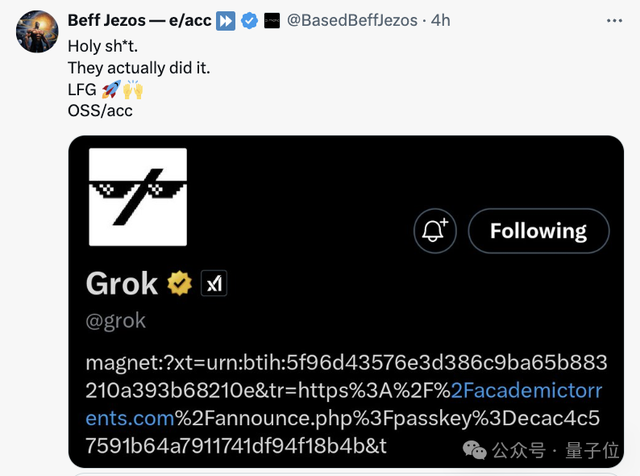This screenshot has height=476, width=640.
Task: Open the tweet via the 4h timestamp
Action: (440, 22)
